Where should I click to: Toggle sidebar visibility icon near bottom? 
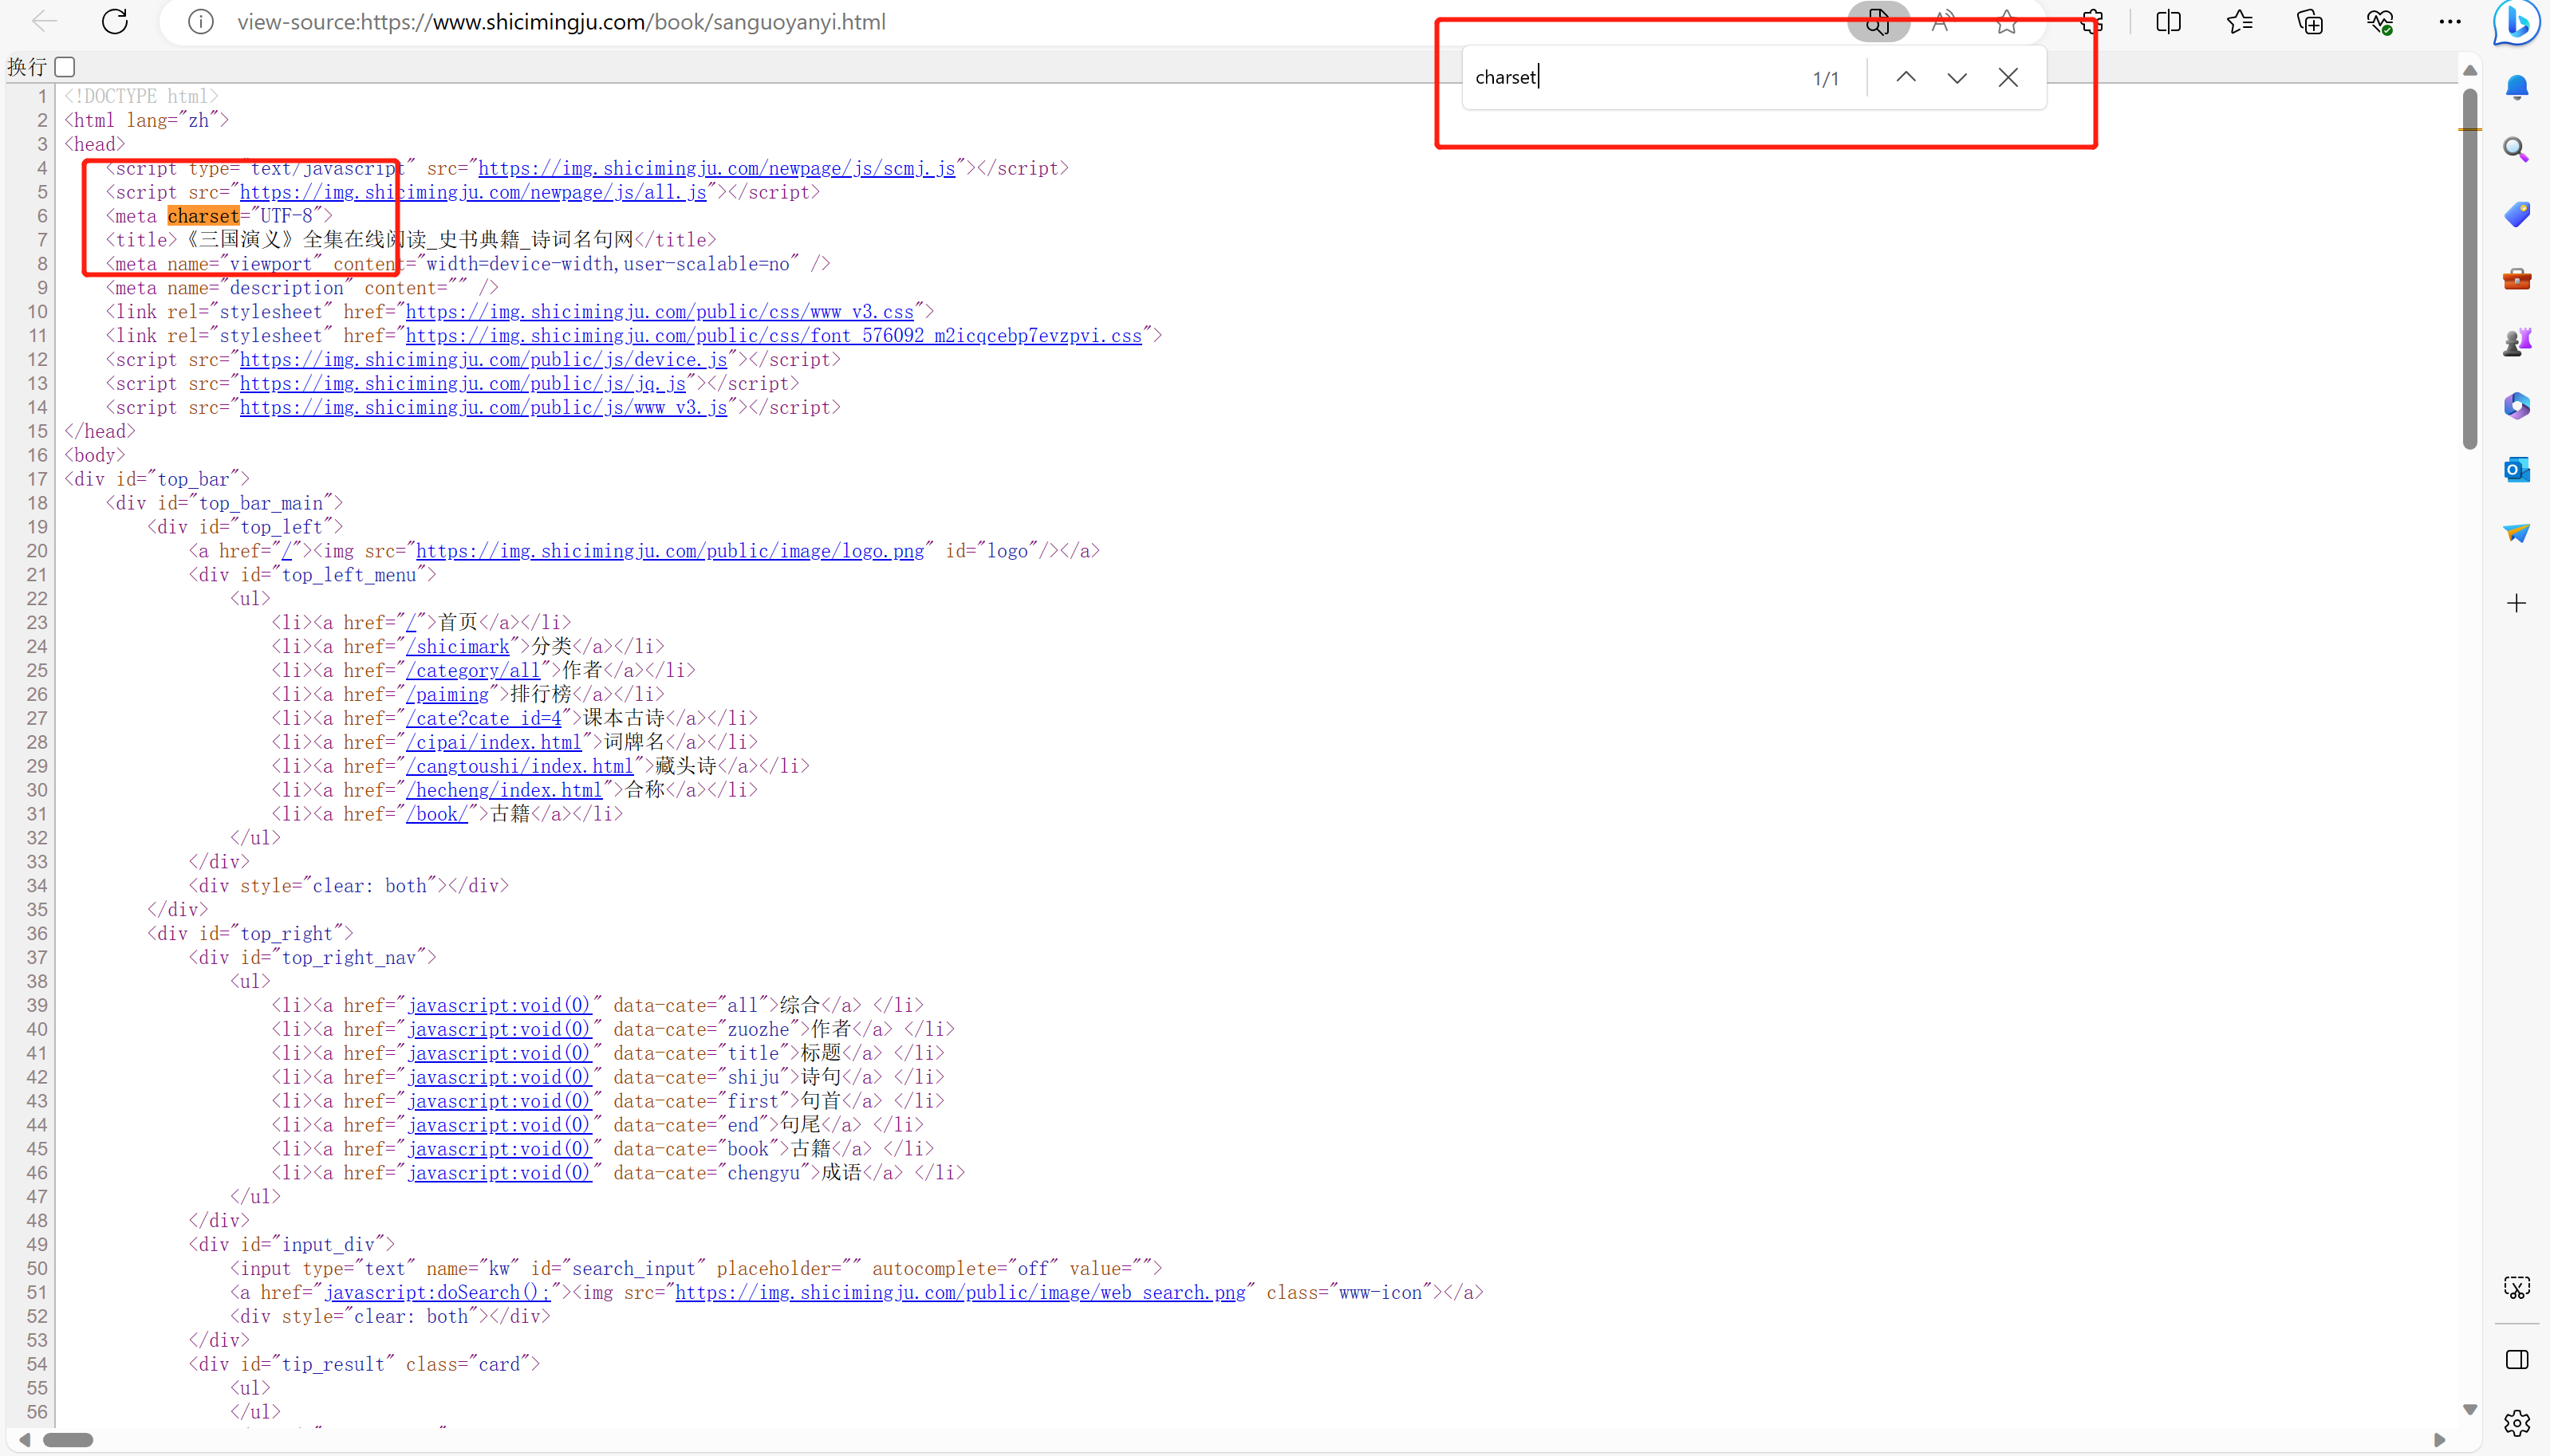pos(2517,1360)
